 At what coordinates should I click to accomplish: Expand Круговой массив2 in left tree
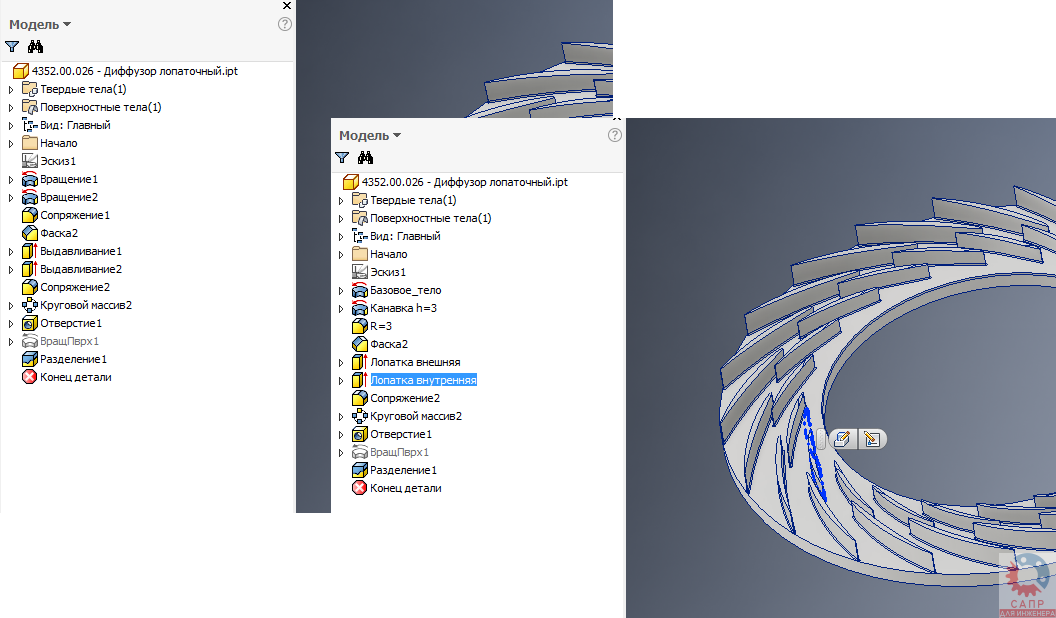point(11,305)
